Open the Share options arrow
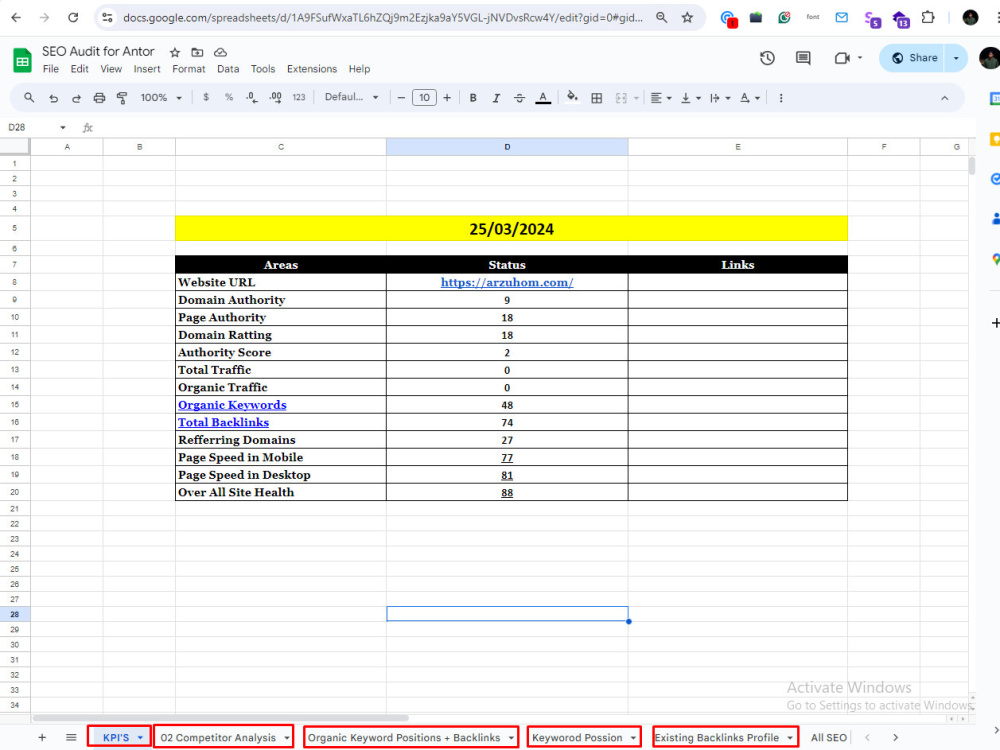Image resolution: width=1000 pixels, height=750 pixels. (x=956, y=58)
